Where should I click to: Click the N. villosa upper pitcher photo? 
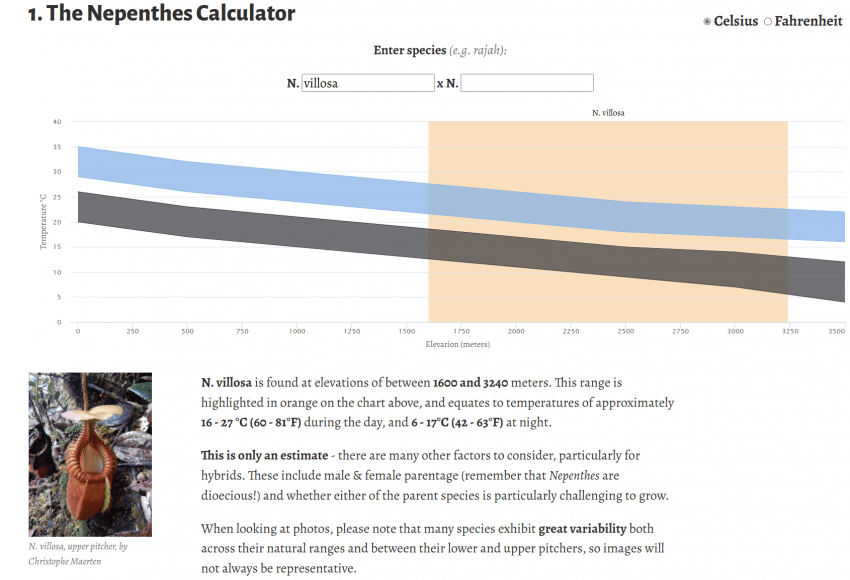[90, 454]
